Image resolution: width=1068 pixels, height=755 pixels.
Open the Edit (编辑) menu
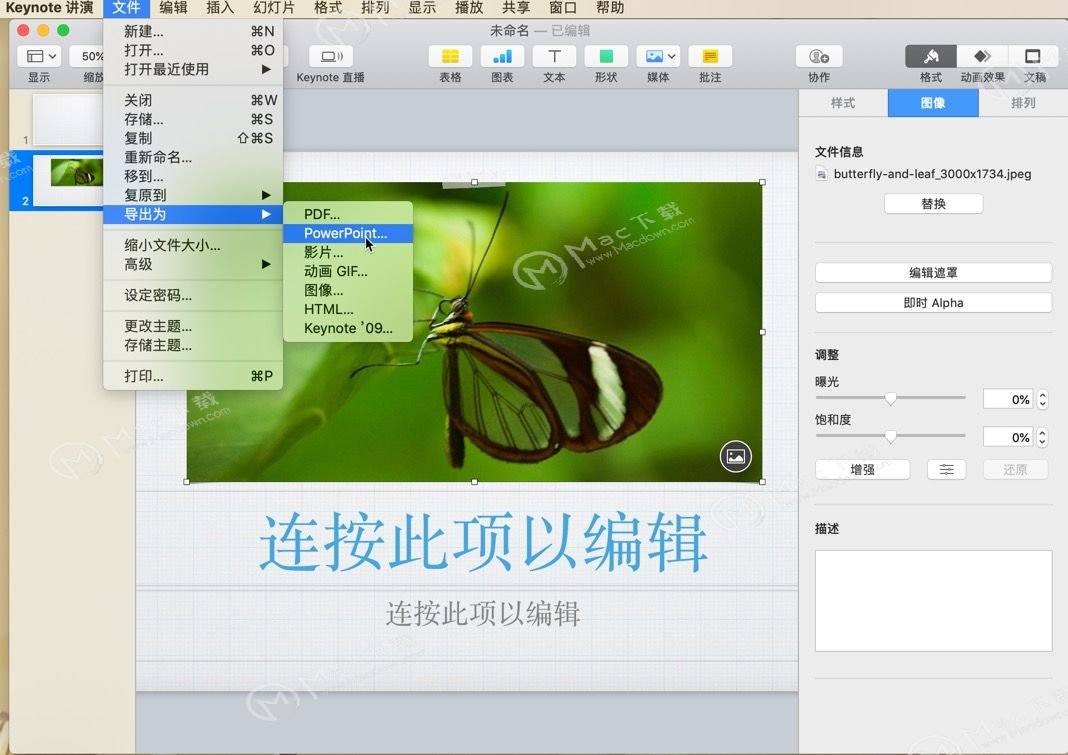[173, 8]
